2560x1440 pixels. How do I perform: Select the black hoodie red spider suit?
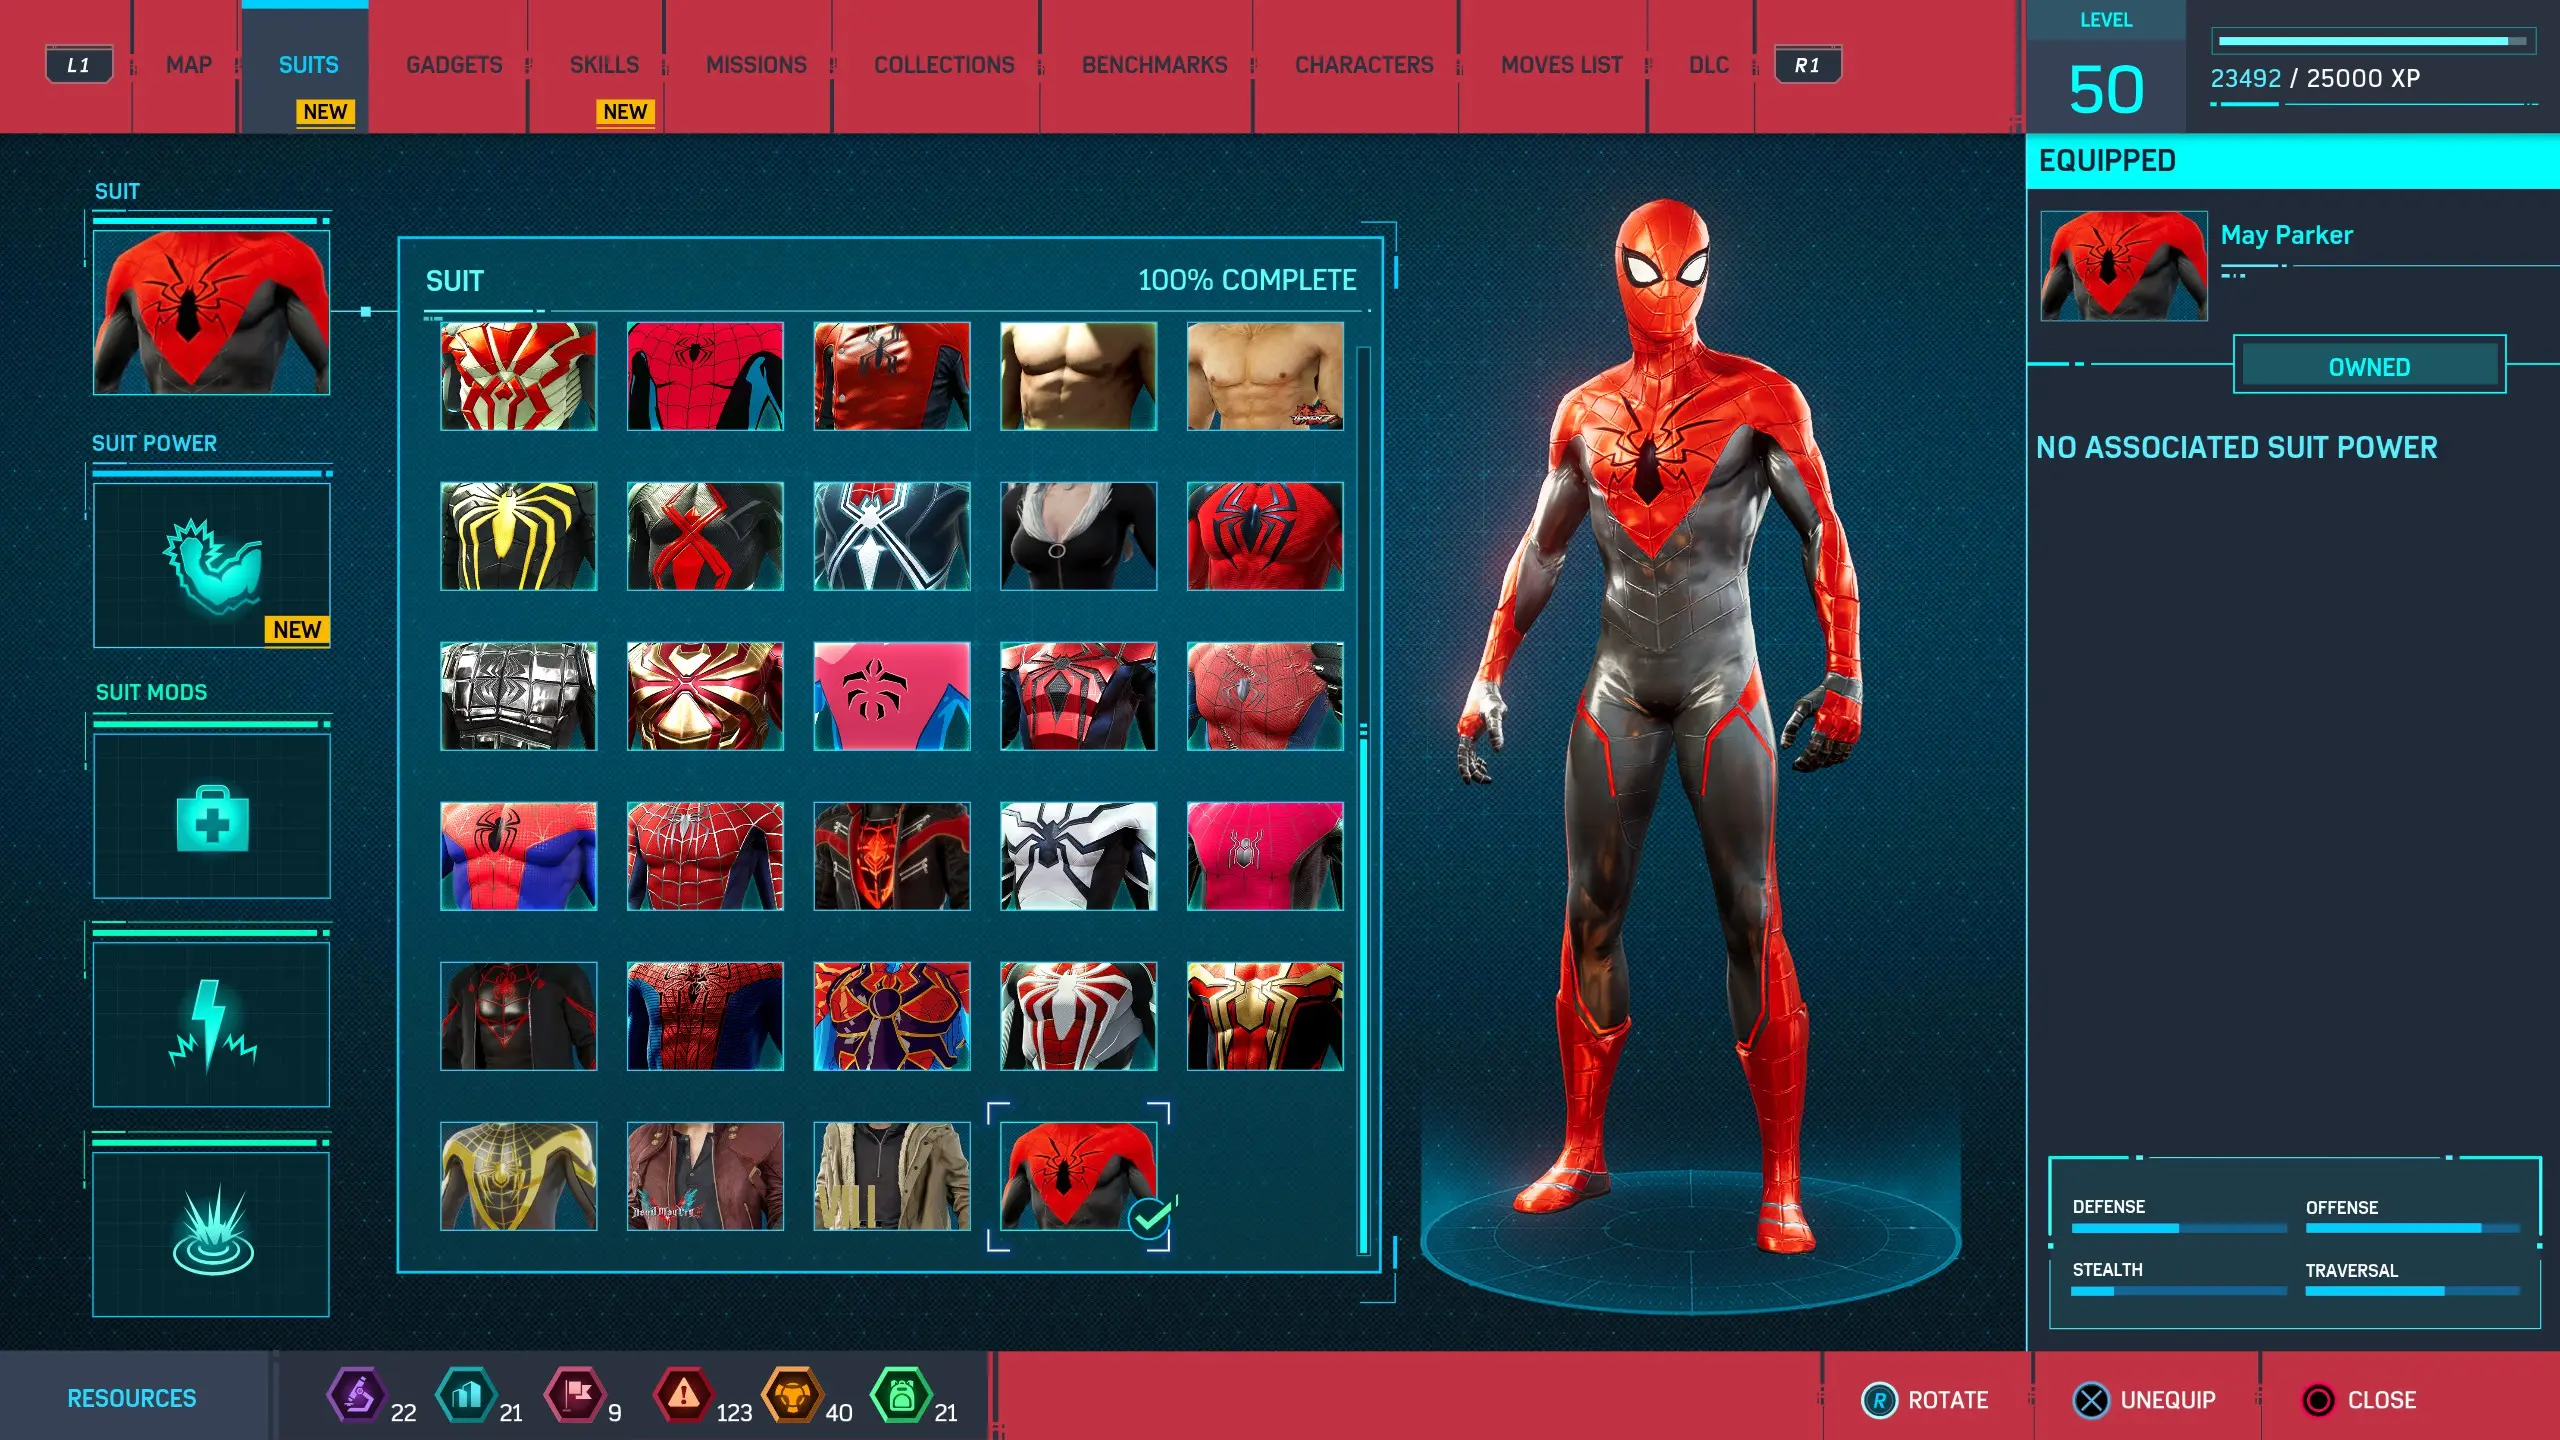pos(518,1016)
